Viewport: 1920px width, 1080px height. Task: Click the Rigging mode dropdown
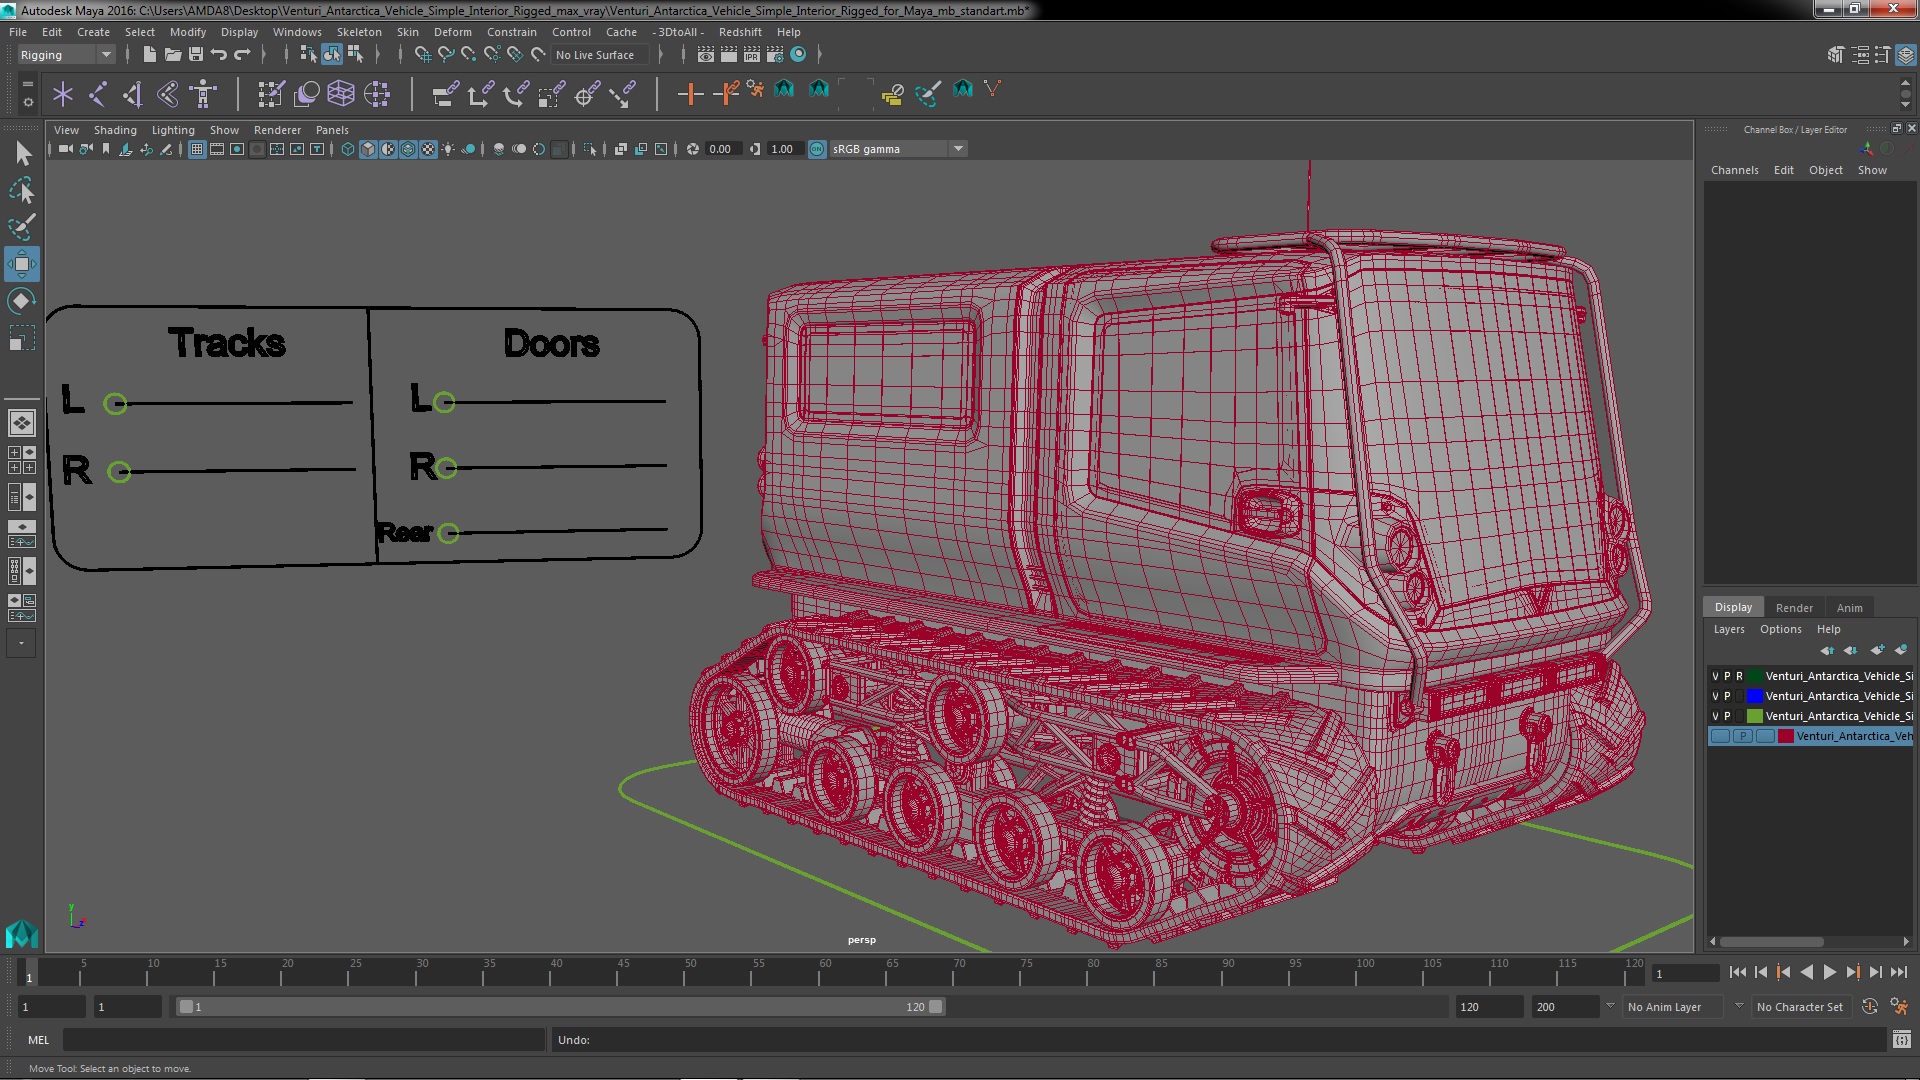(63, 54)
